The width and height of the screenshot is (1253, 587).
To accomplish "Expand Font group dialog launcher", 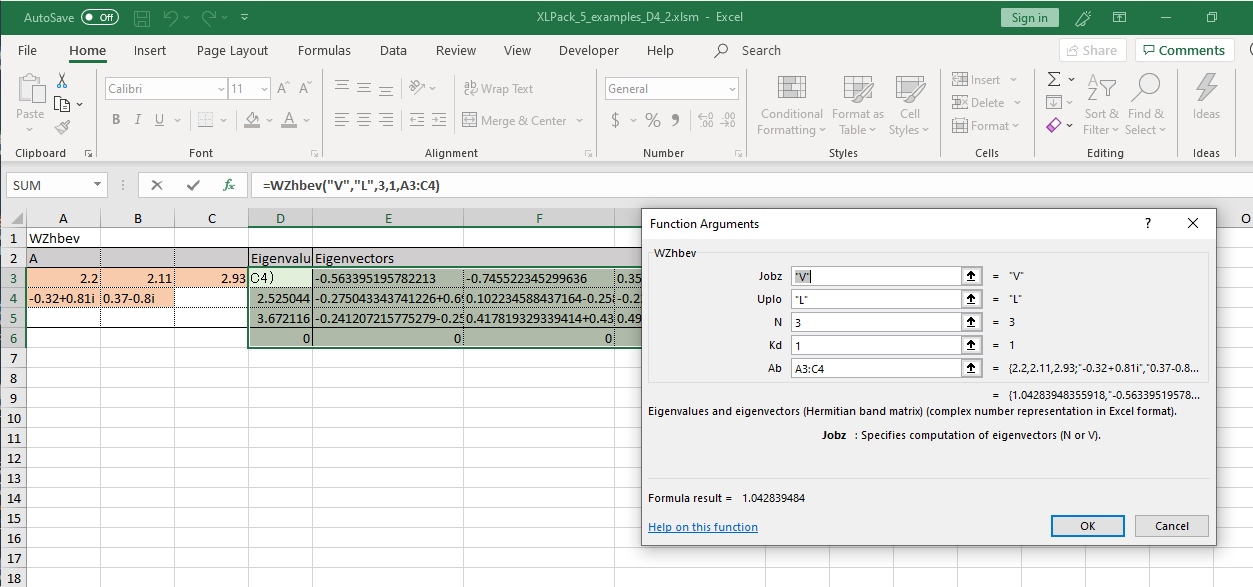I will (x=313, y=154).
